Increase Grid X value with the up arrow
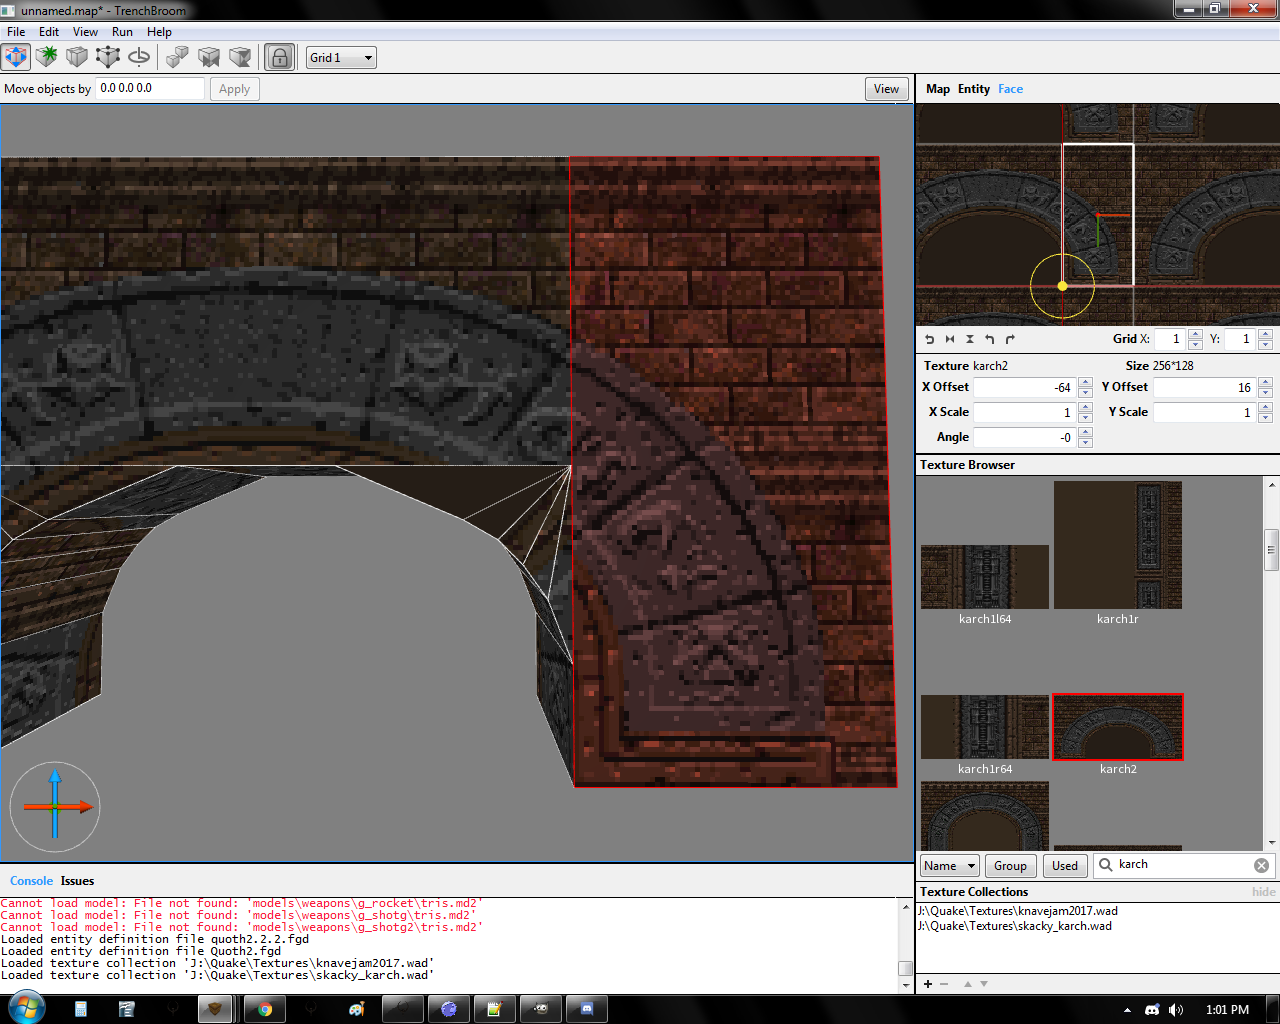 (1195, 334)
